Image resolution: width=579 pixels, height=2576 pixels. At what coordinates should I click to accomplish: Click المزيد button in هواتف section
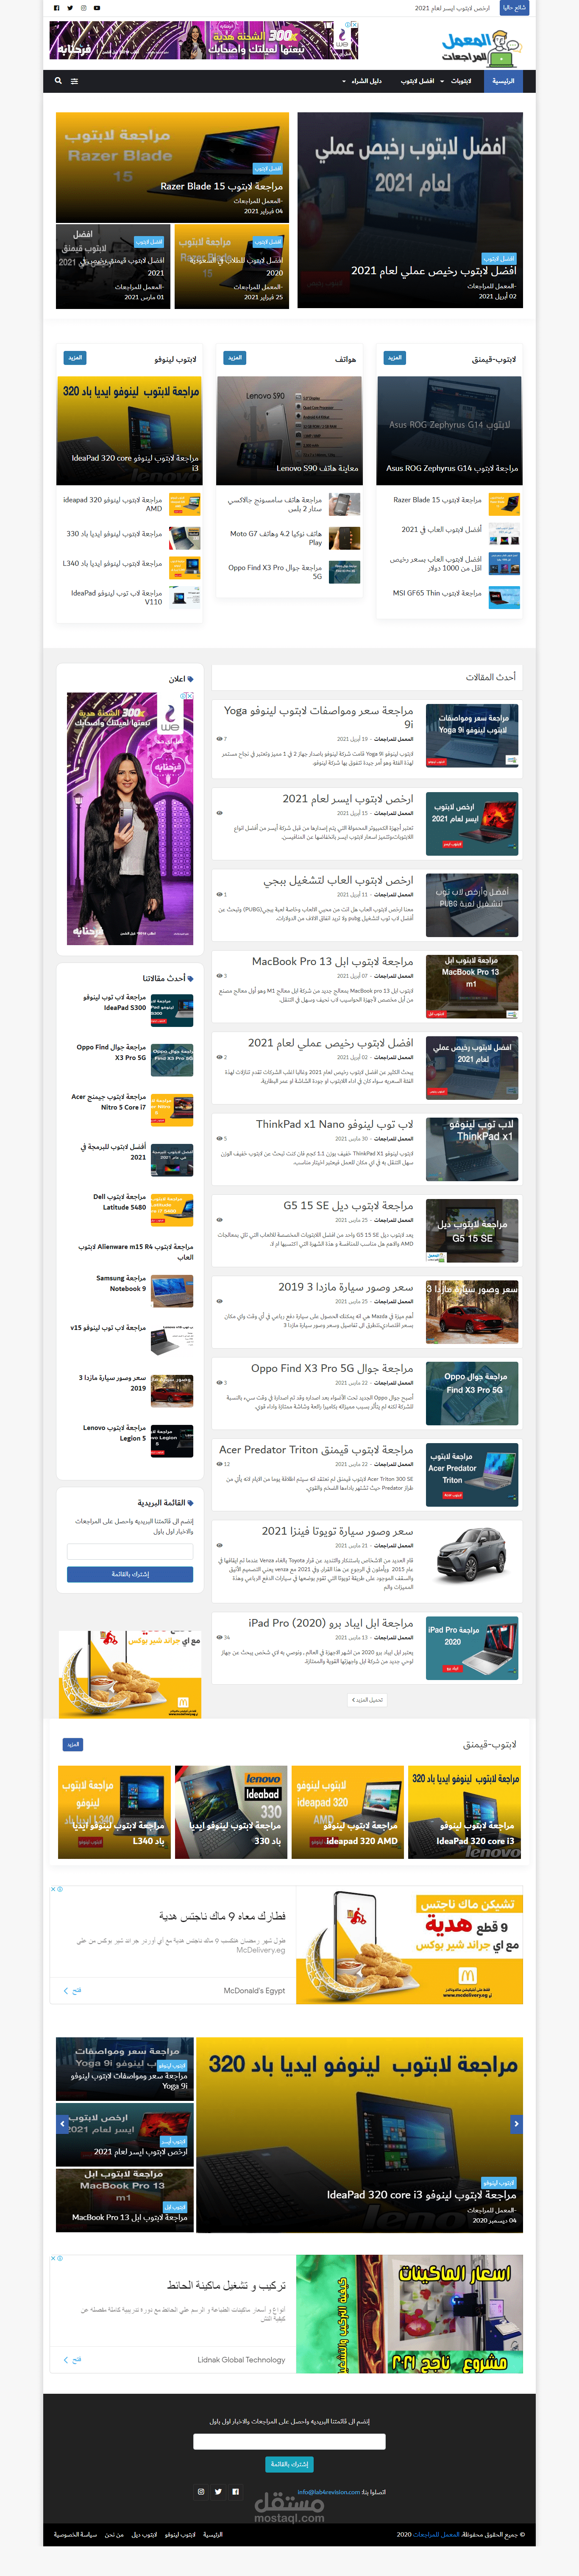[235, 358]
